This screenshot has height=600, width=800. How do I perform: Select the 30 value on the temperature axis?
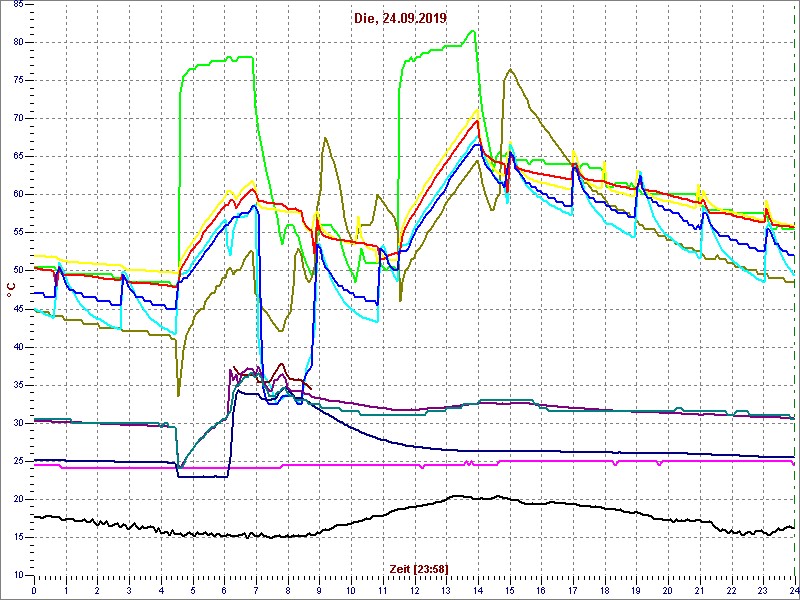[x=17, y=423]
